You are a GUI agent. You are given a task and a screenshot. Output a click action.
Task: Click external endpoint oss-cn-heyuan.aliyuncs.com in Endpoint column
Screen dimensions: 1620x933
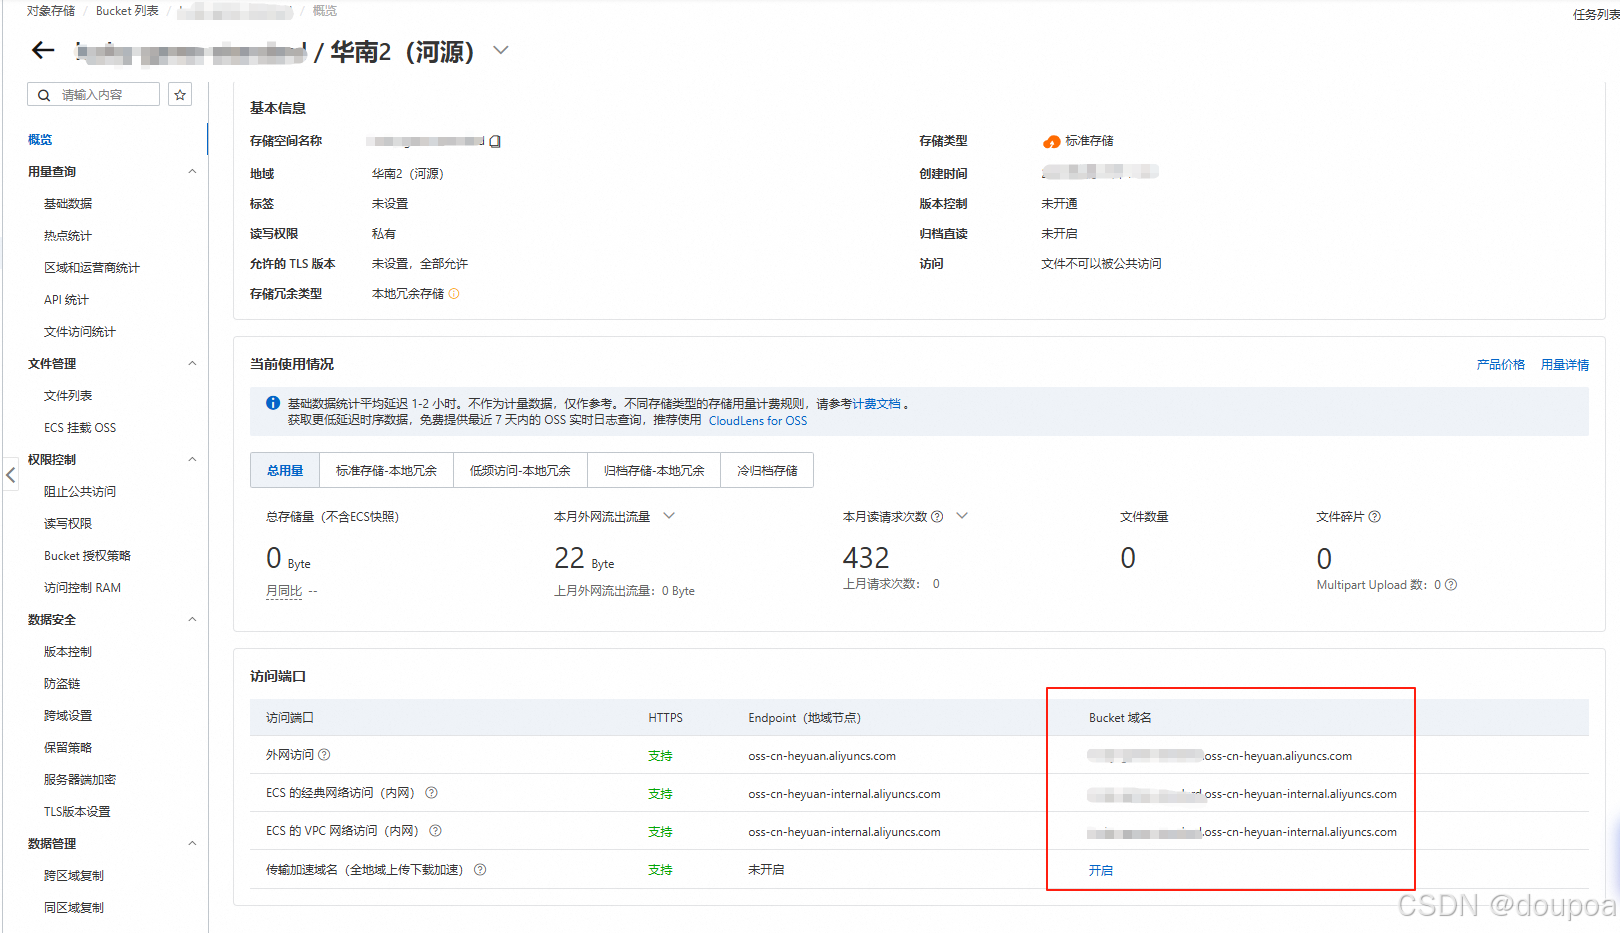(822, 756)
